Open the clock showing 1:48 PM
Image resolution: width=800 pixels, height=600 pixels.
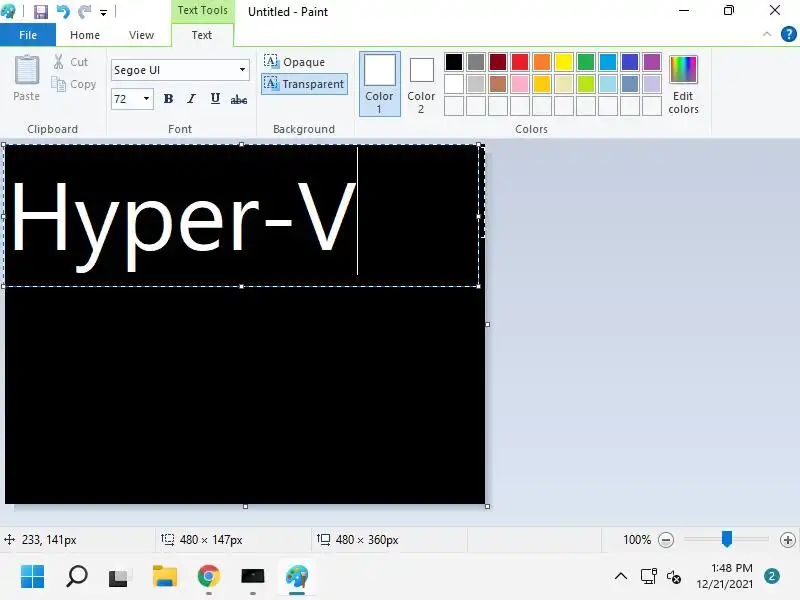724,576
